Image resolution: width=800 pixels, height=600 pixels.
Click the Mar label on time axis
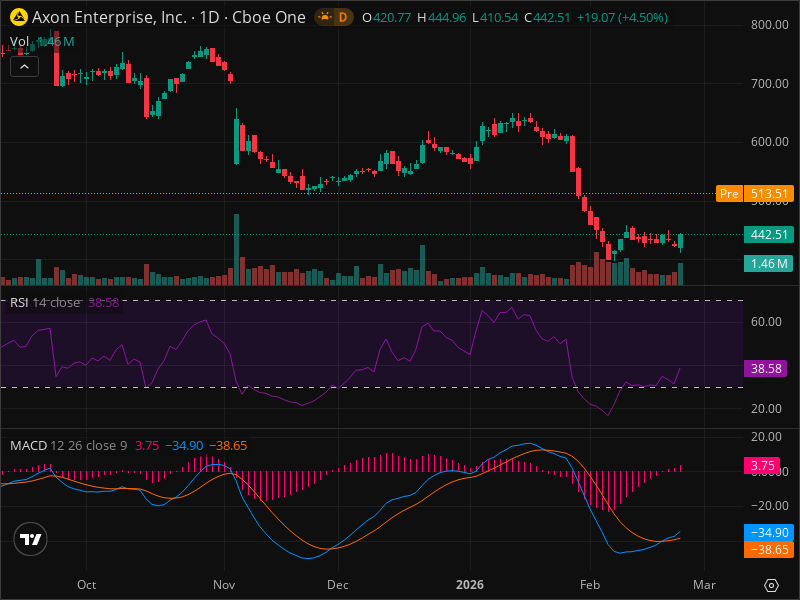point(704,585)
